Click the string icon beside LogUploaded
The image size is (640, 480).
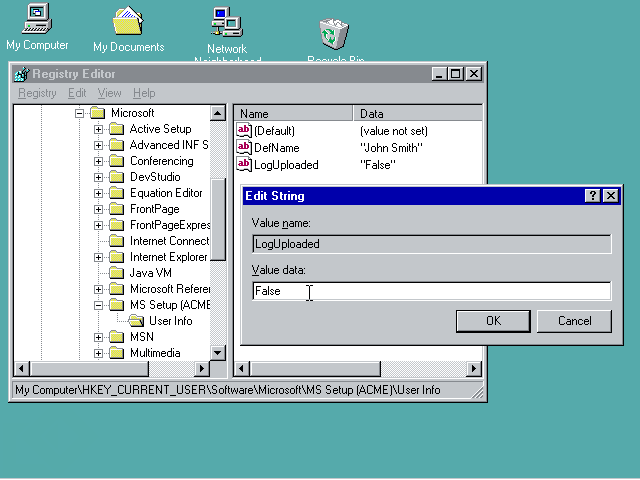[x=244, y=164]
